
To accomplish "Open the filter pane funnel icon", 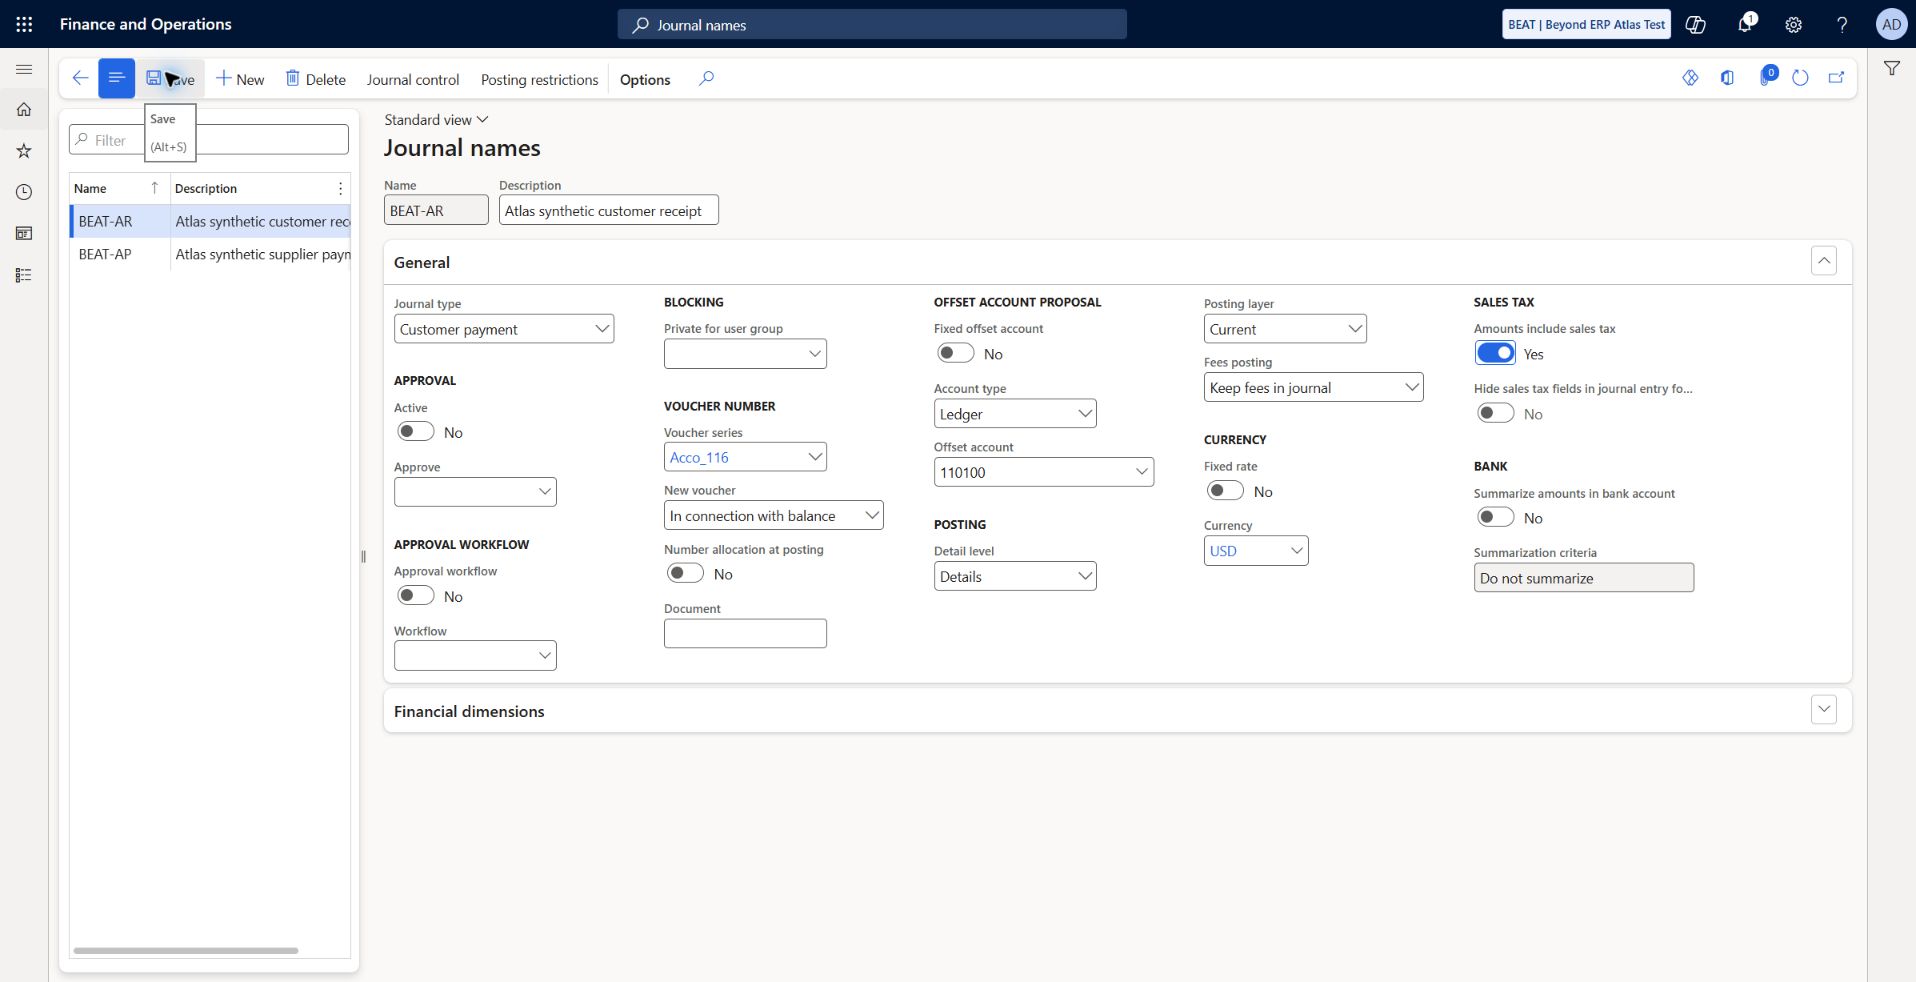I will (1892, 69).
